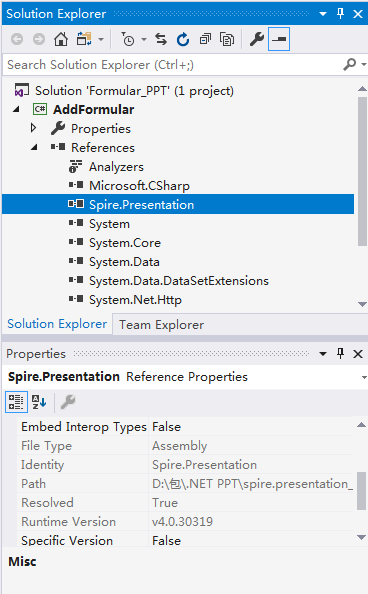Screen dimensions: 368x594
Task: Click Property Pages wrench icon
Action: pos(68,402)
